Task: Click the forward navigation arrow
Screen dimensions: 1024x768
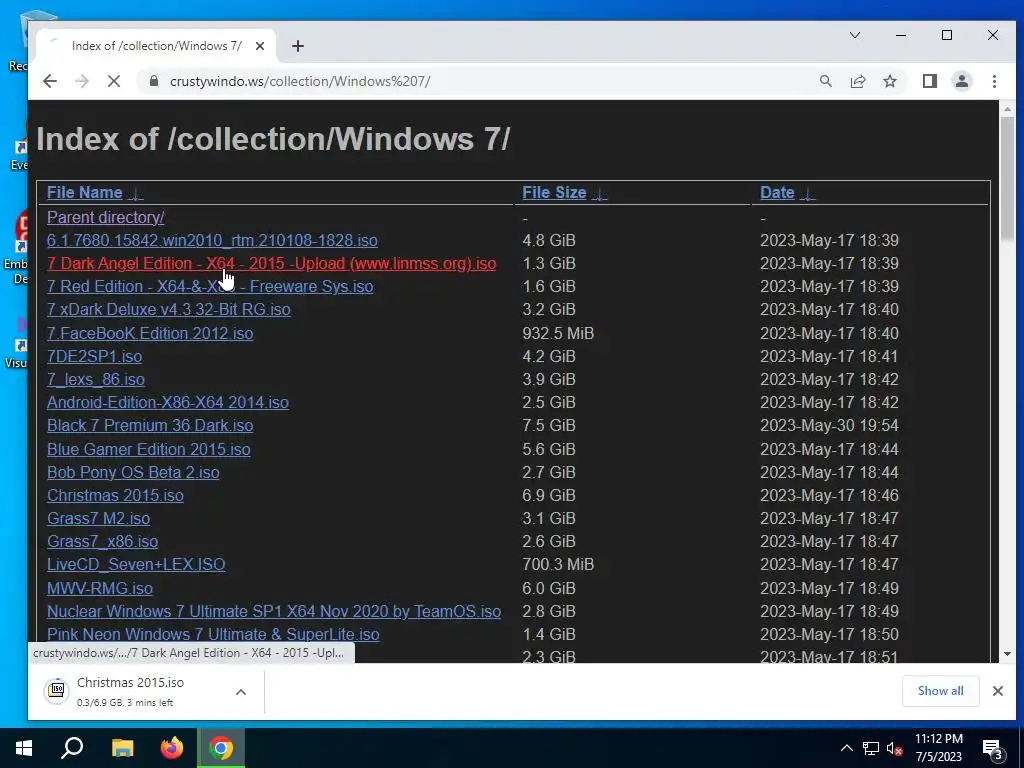Action: [x=82, y=81]
